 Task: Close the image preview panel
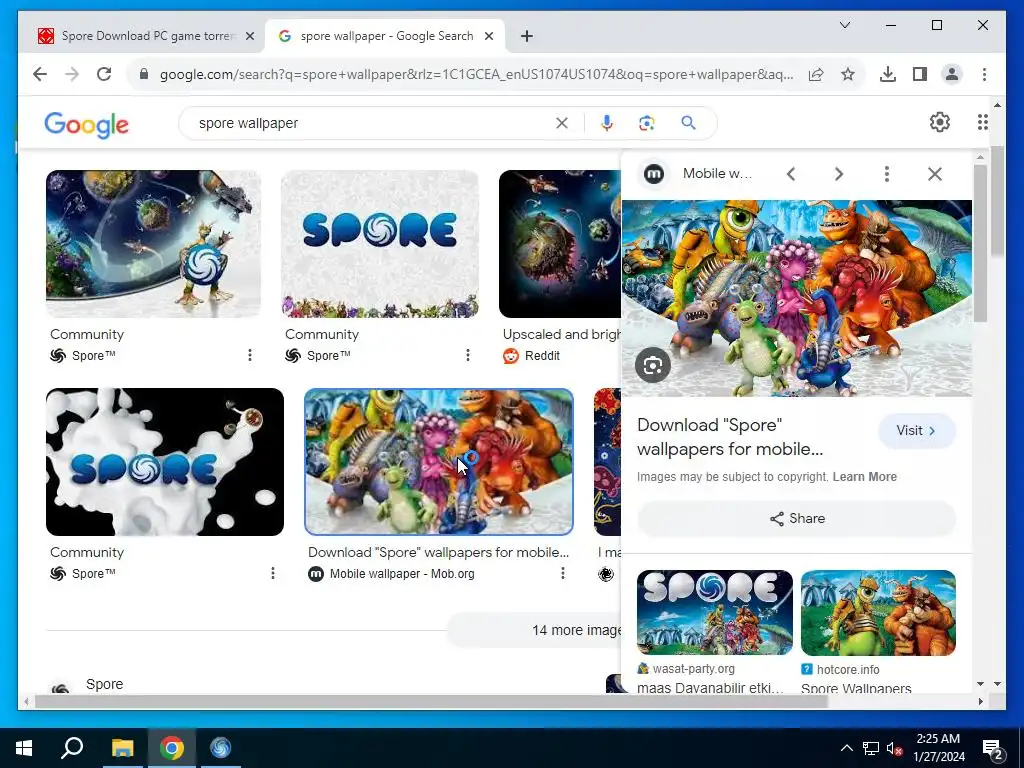[x=935, y=174]
